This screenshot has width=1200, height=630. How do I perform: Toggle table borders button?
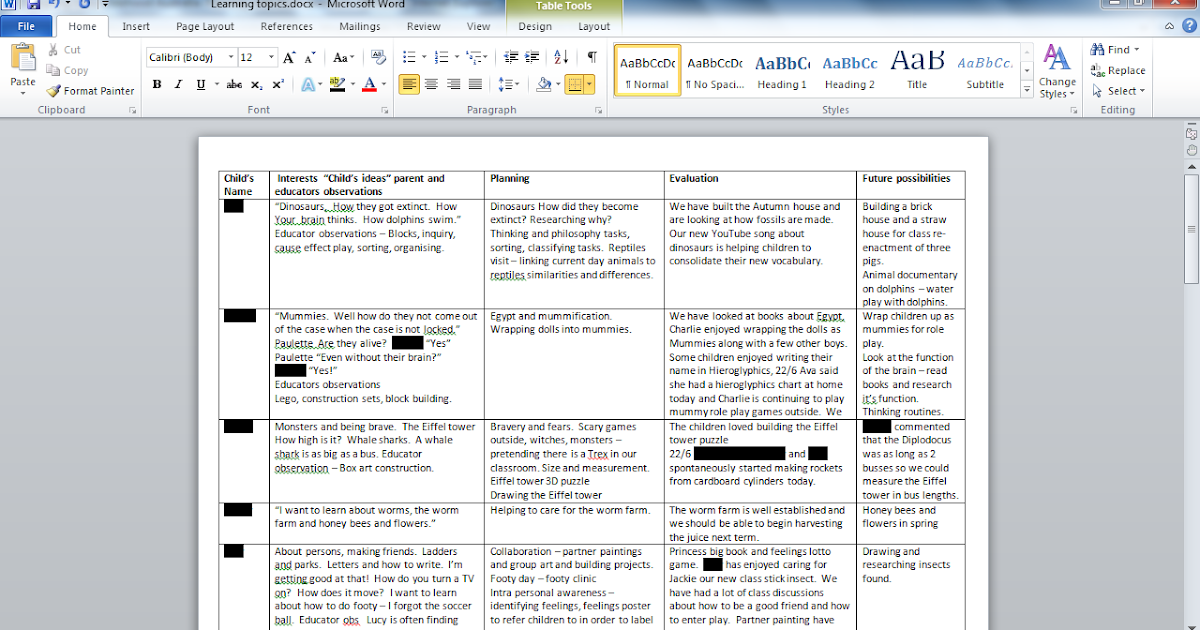(574, 85)
